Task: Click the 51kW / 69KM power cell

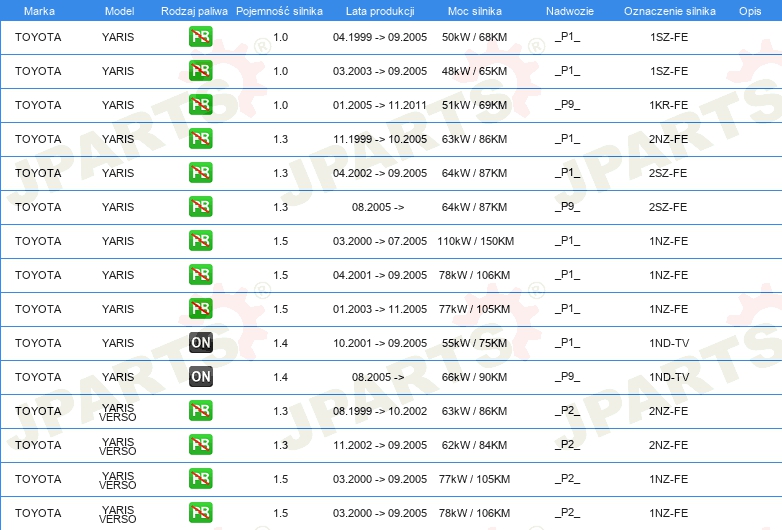Action: pyautogui.click(x=474, y=105)
